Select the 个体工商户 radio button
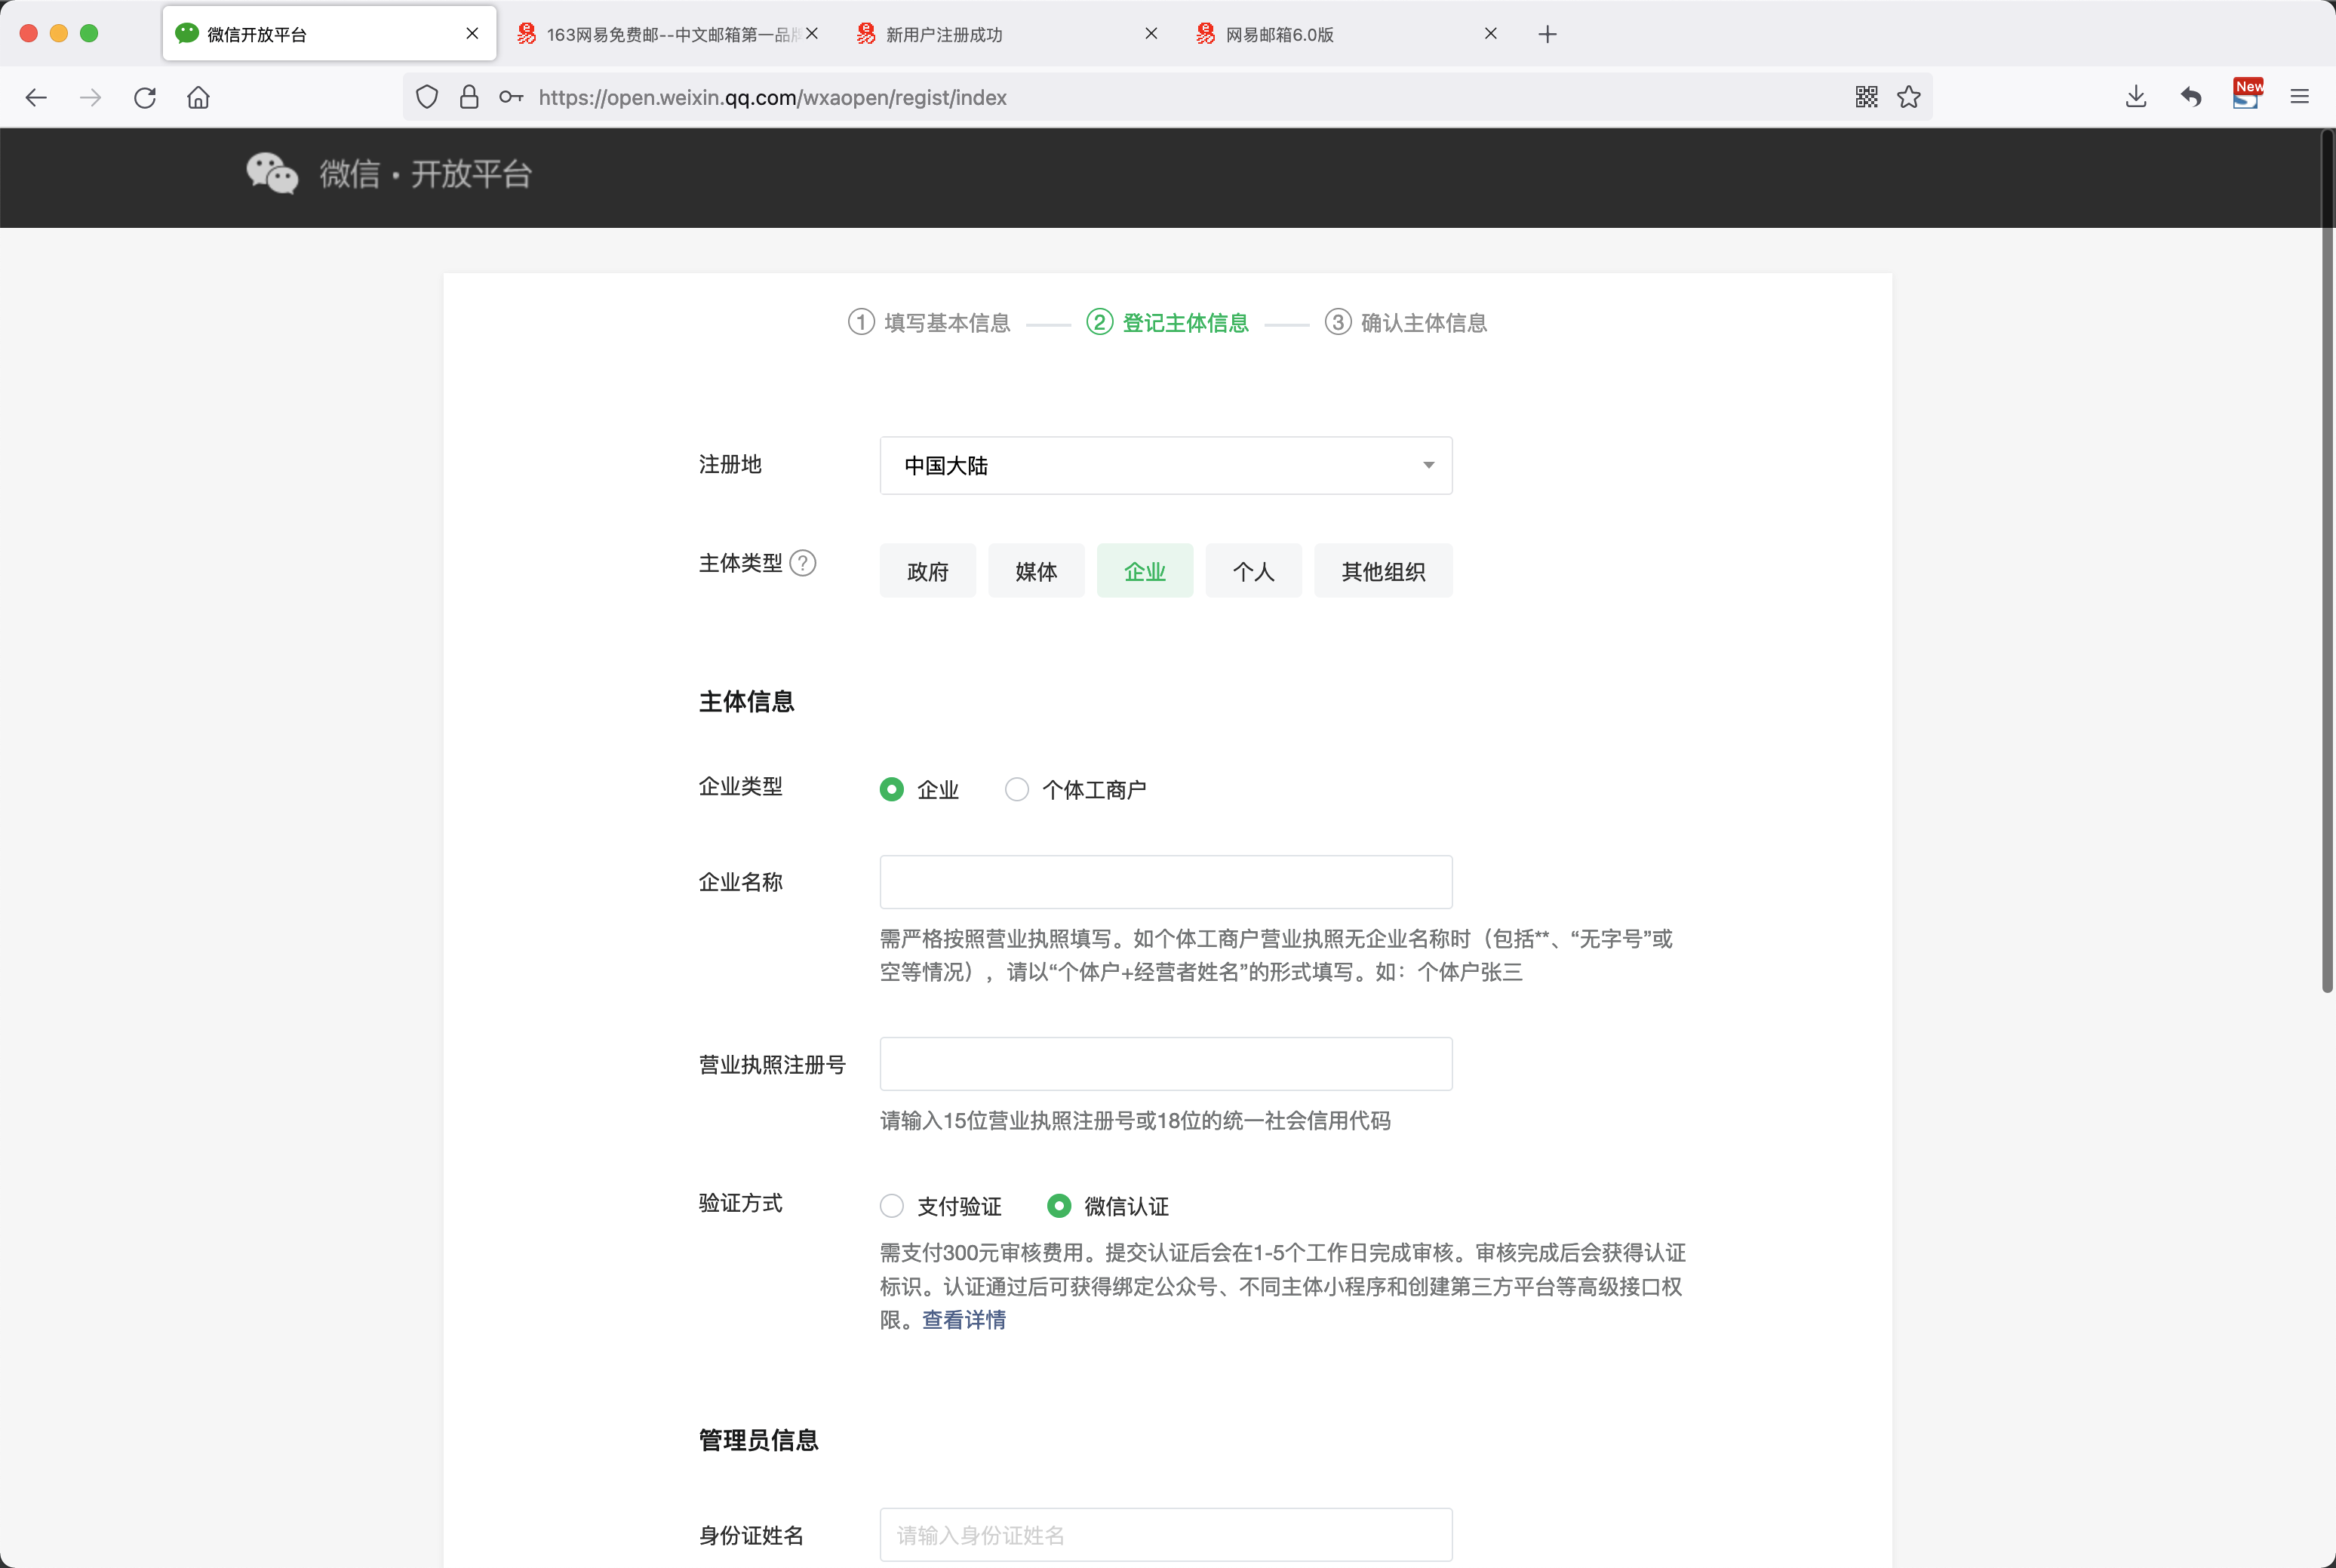This screenshot has height=1568, width=2336. click(x=1016, y=789)
